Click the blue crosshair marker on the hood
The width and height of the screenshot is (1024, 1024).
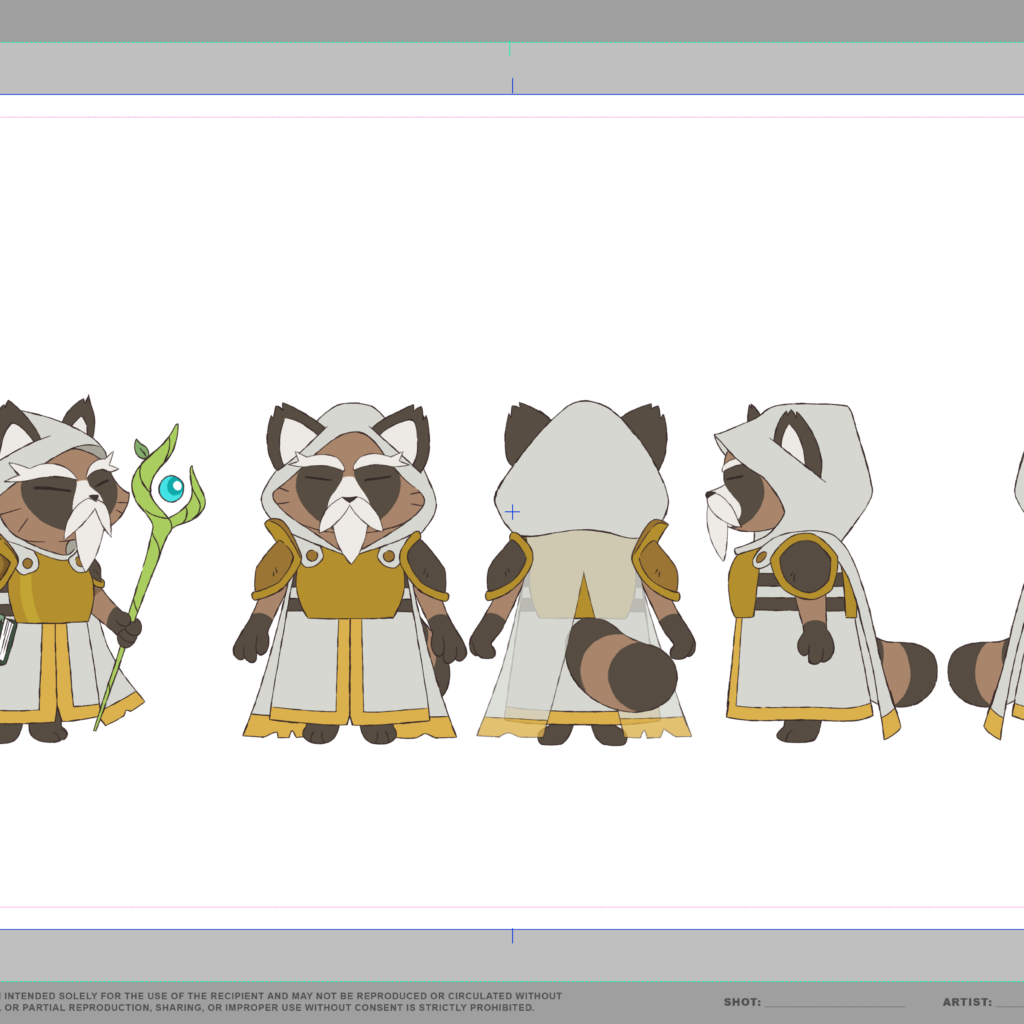pos(512,512)
